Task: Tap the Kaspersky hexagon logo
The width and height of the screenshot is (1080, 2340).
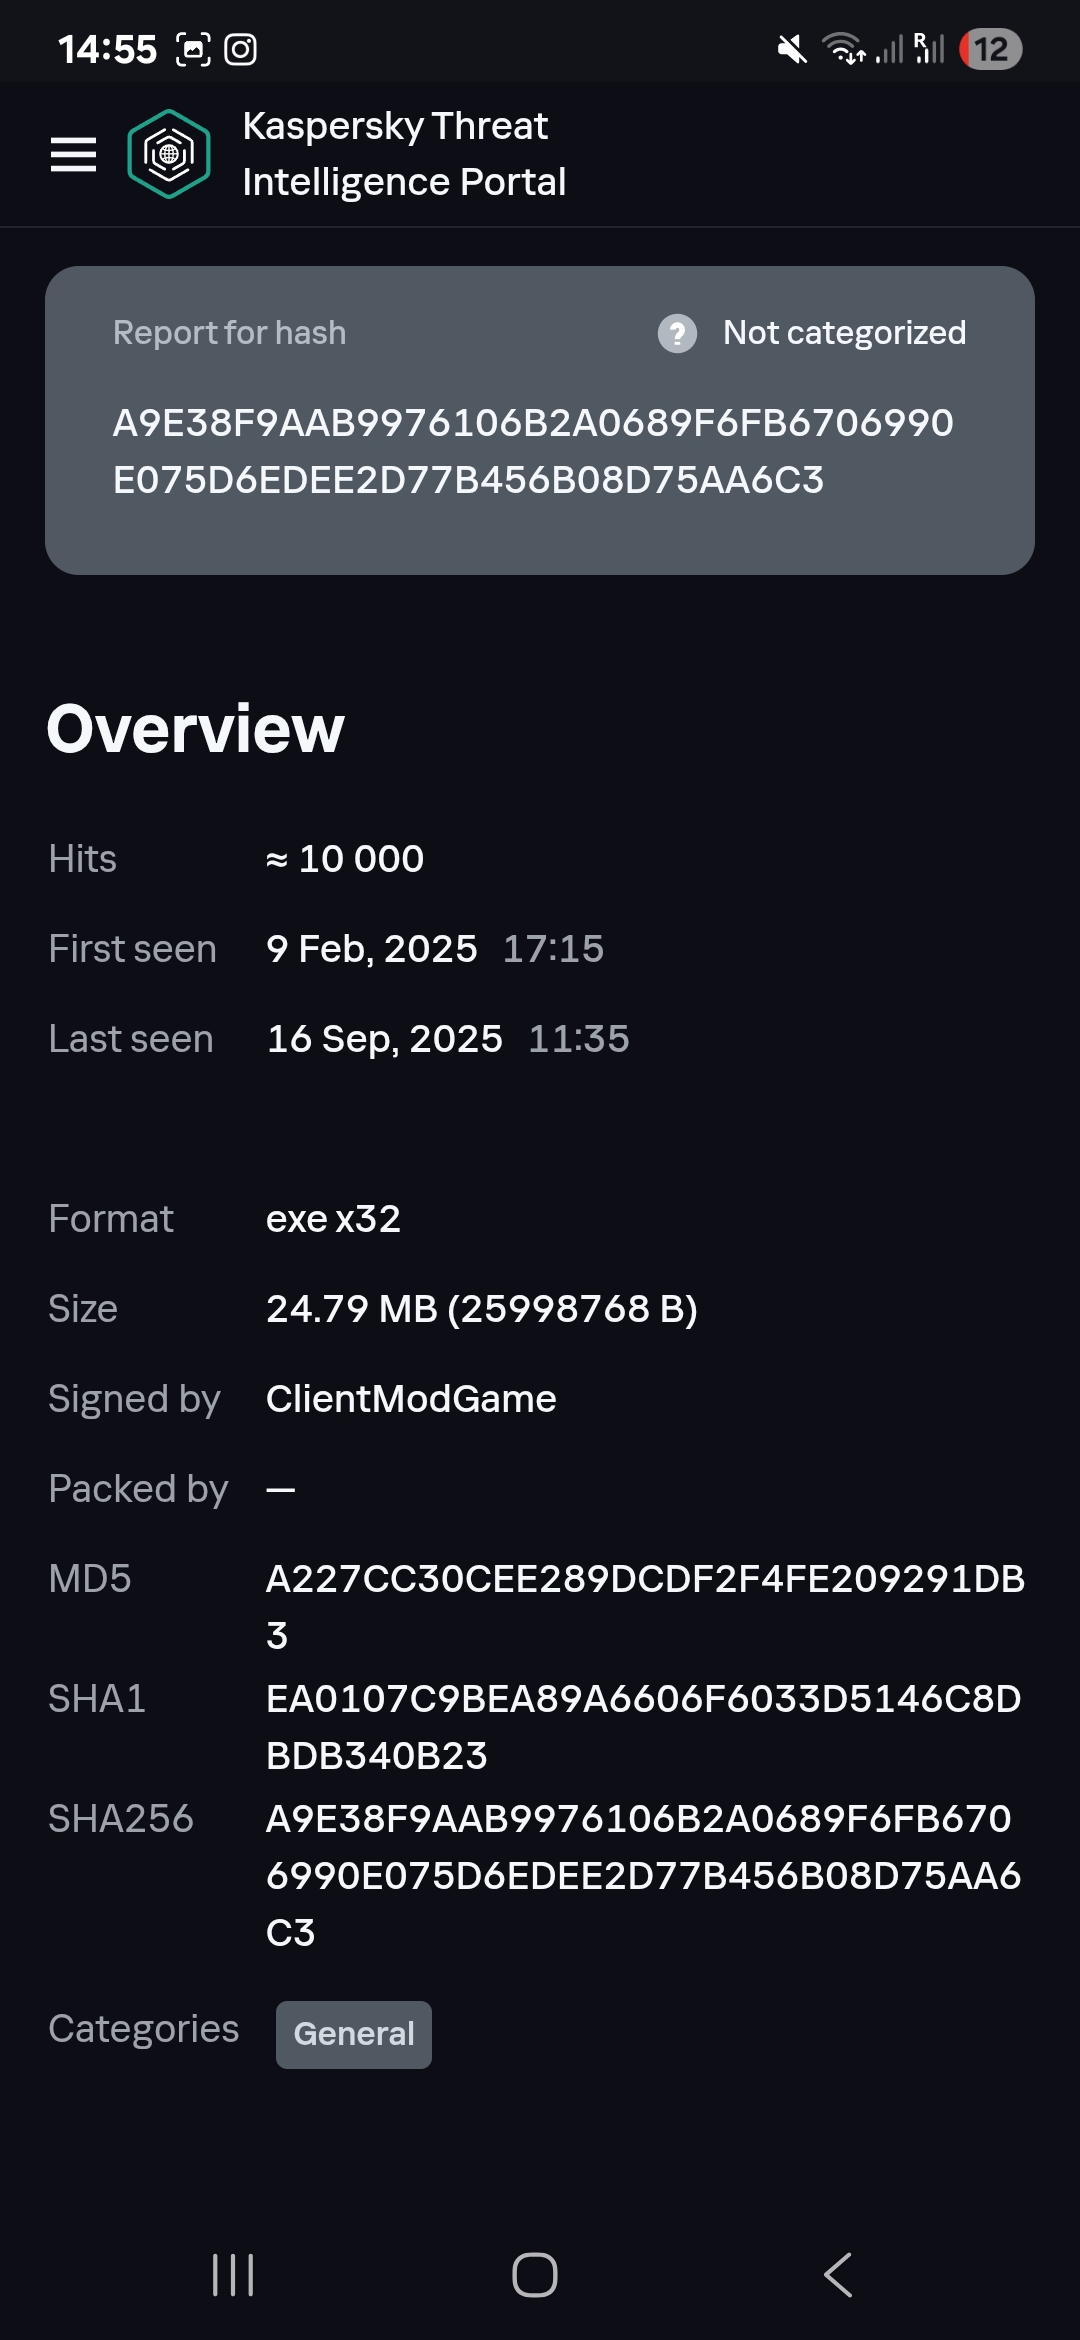Action: click(169, 154)
